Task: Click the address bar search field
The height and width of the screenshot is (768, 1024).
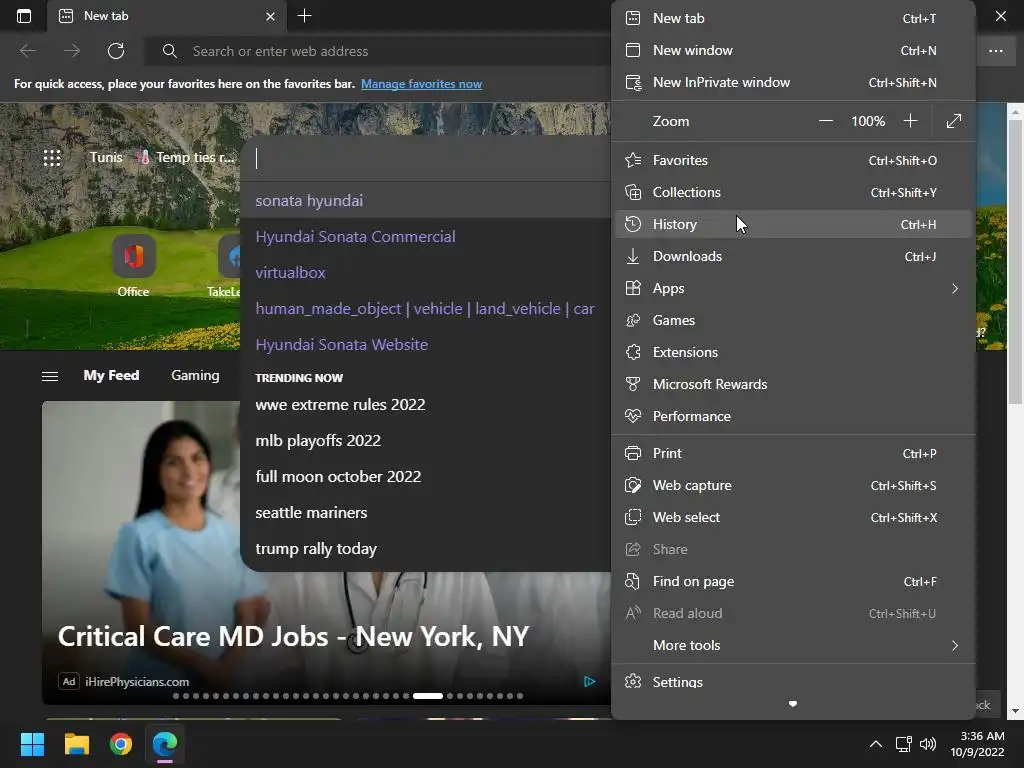Action: click(x=377, y=51)
